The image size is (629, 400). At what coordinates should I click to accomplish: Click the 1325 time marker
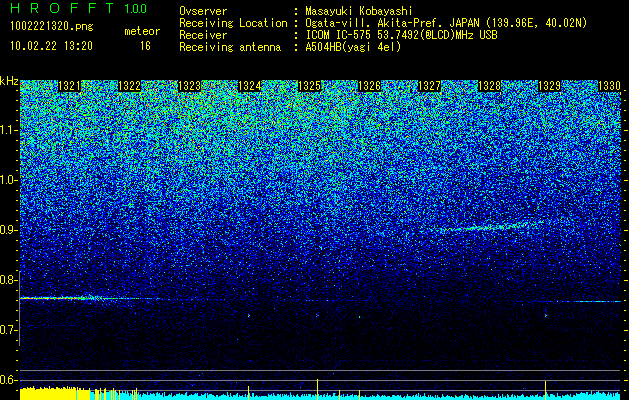310,86
